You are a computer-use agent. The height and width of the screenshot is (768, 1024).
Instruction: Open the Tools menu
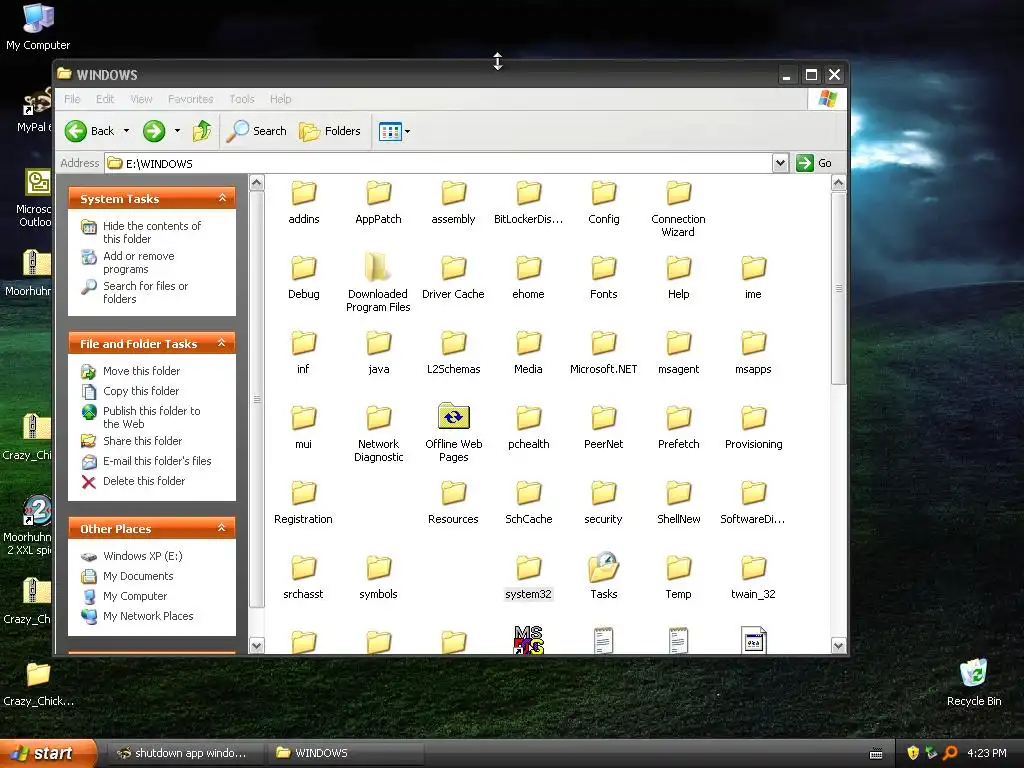click(242, 99)
